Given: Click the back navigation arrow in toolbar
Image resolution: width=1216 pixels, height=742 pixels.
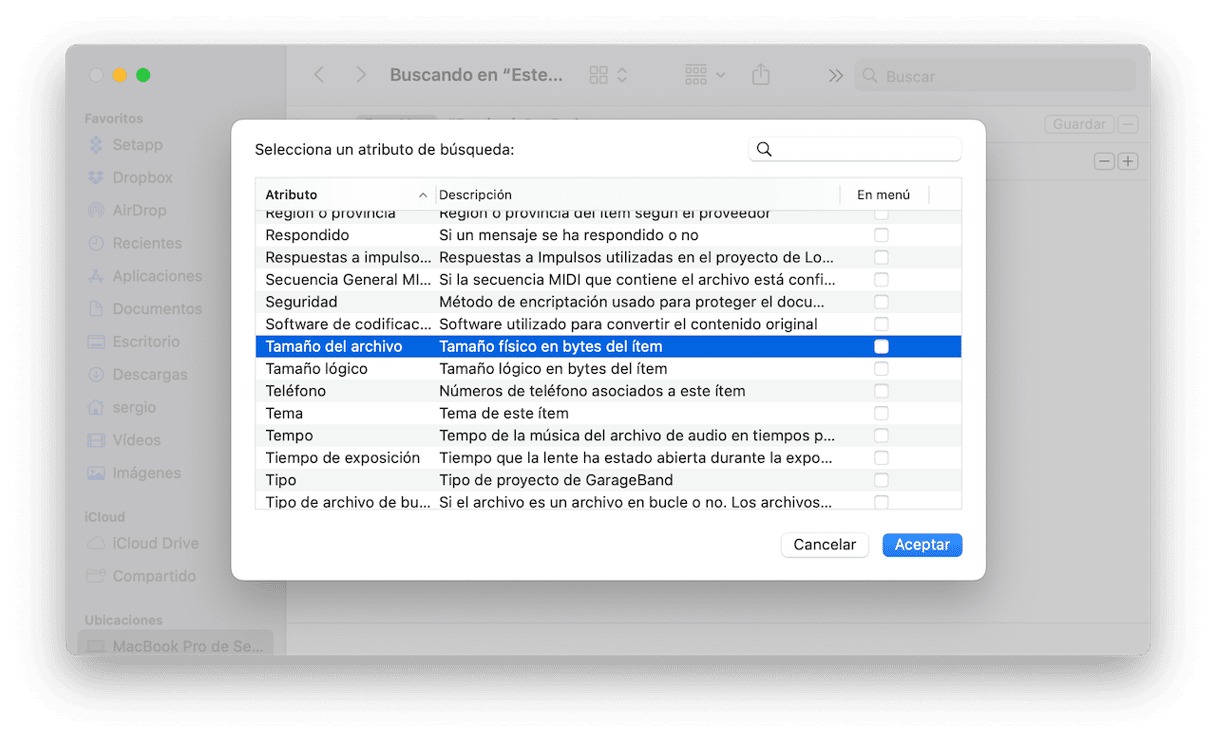Looking at the screenshot, I should click(319, 75).
